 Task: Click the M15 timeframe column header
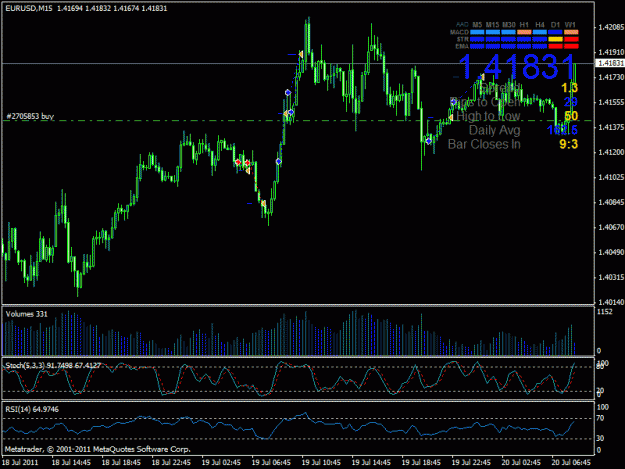[493, 25]
